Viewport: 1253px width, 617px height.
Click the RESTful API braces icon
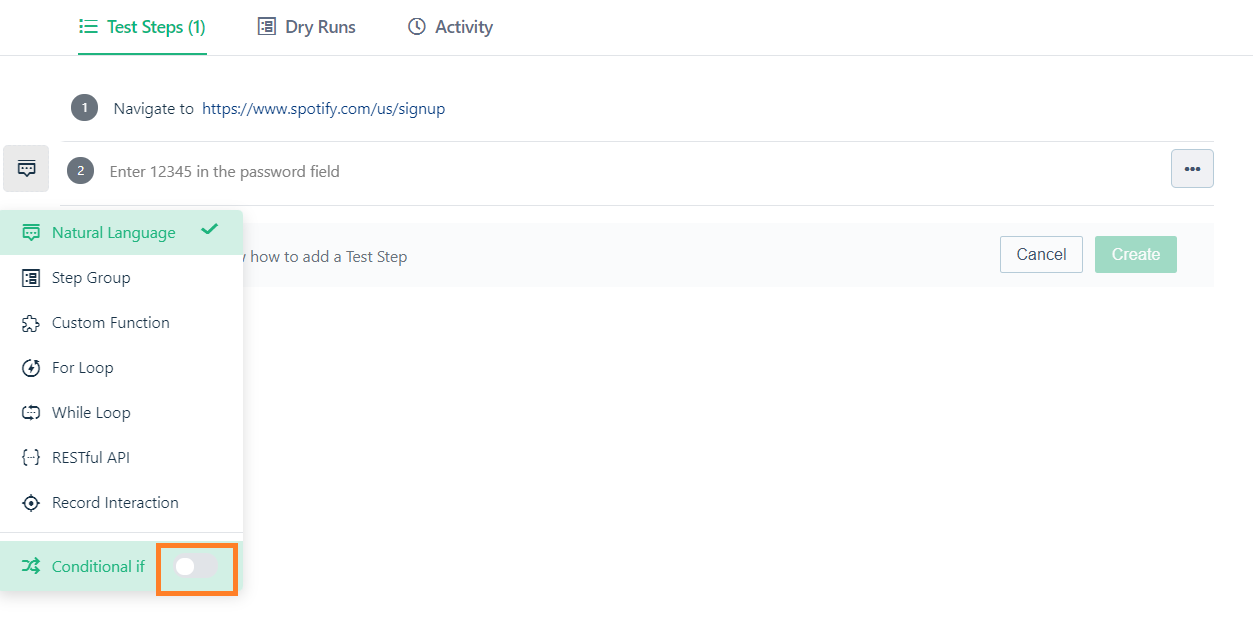click(x=31, y=458)
